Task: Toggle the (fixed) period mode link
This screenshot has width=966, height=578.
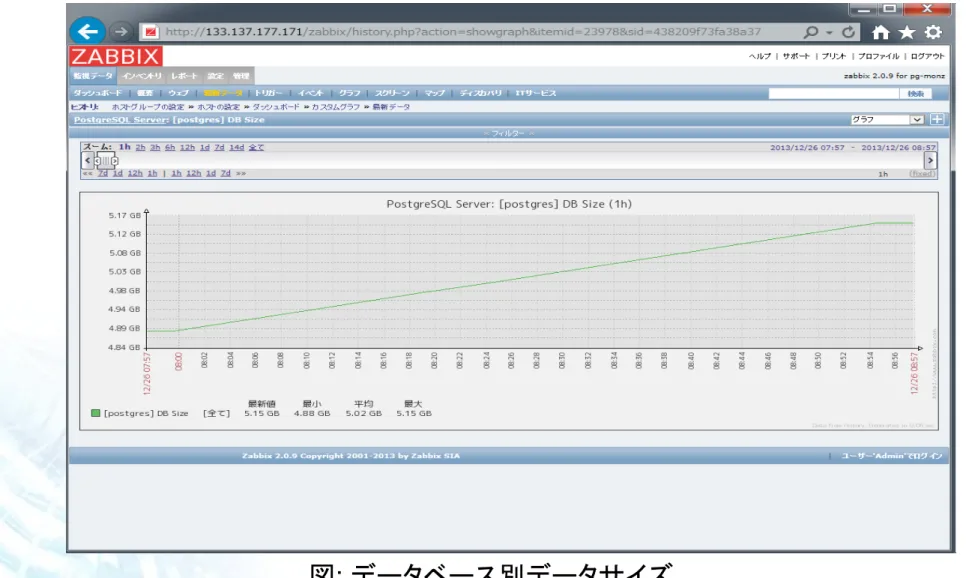Action: pos(922,174)
